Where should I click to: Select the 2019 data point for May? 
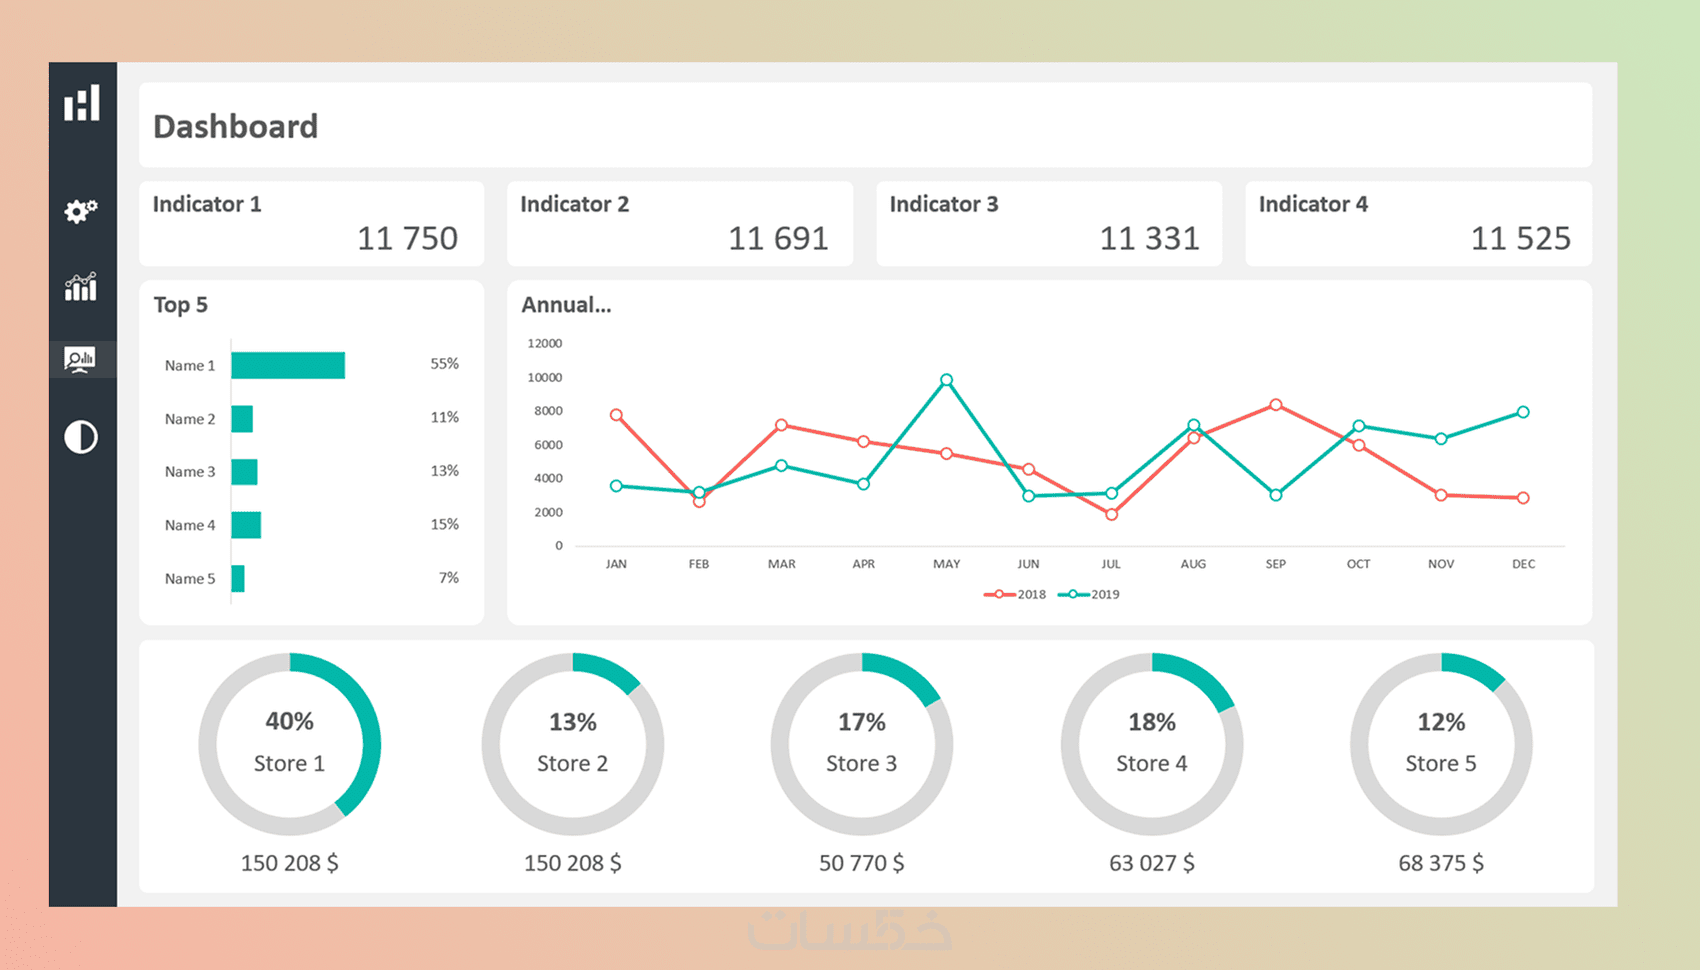tap(947, 380)
